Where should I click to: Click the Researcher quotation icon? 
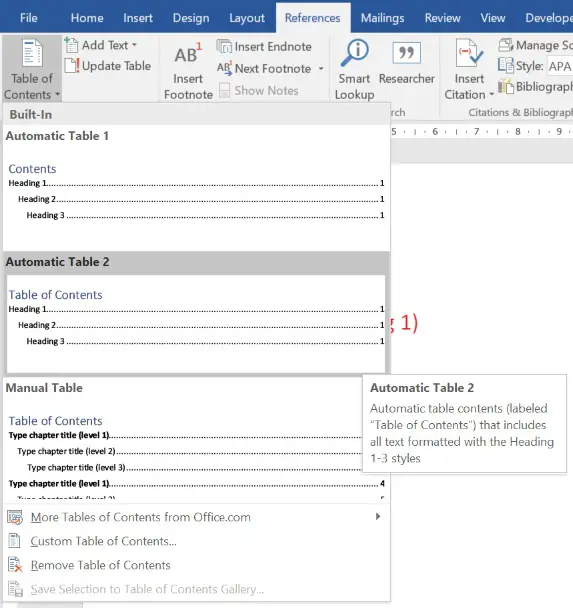(406, 53)
